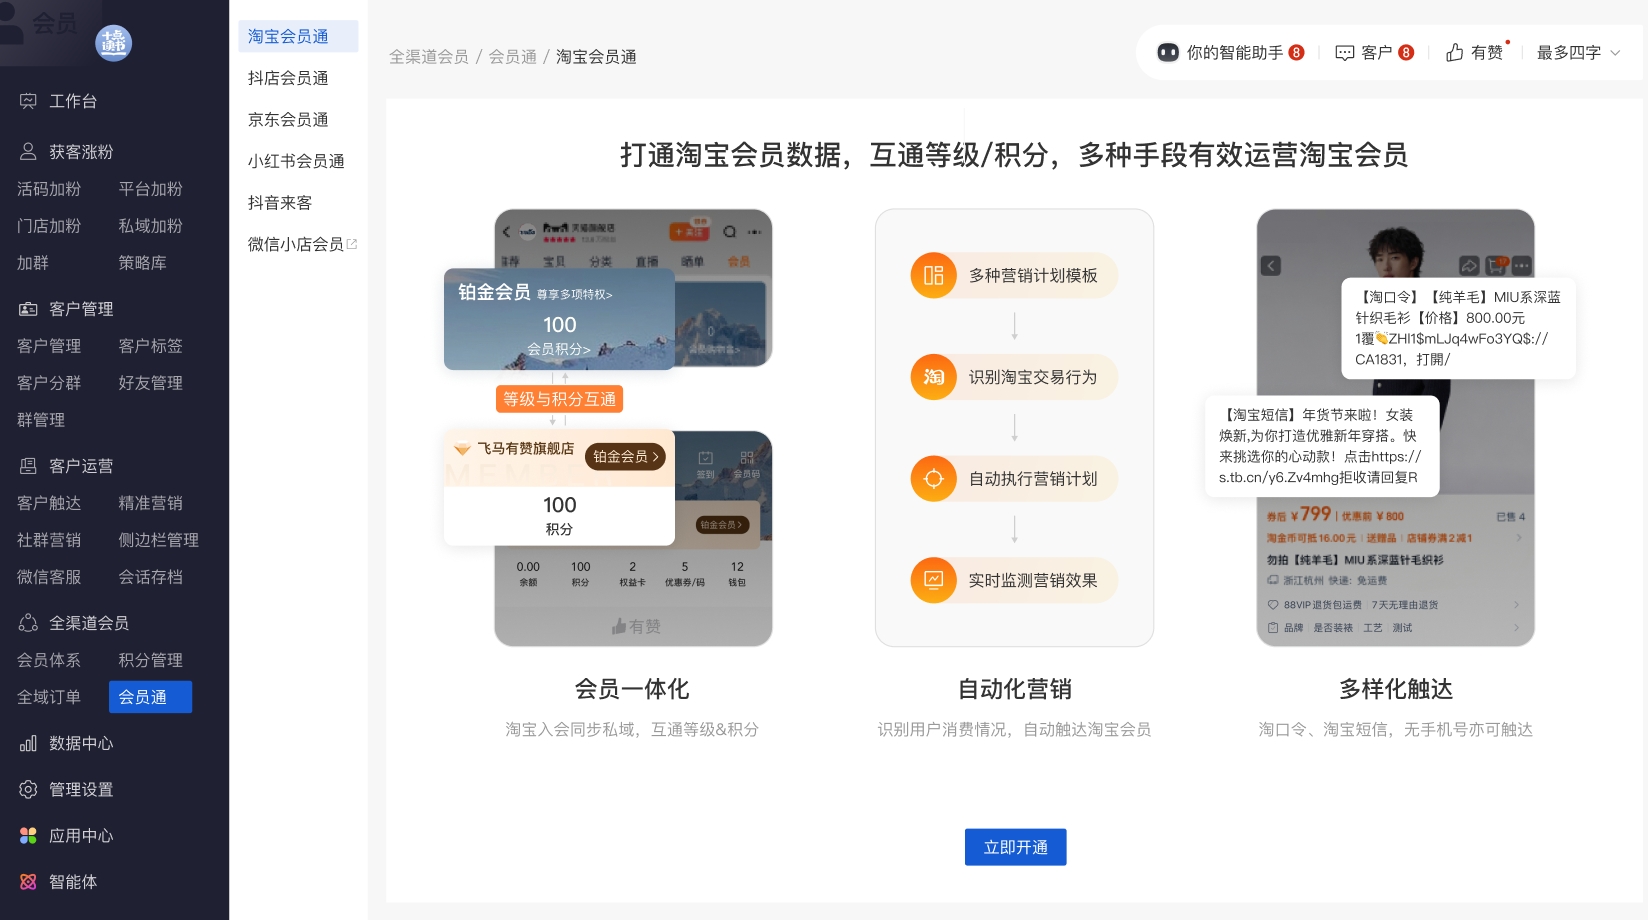Click the 工作台 workbench icon in sidebar
Image resolution: width=1648 pixels, height=920 pixels.
[x=28, y=101]
